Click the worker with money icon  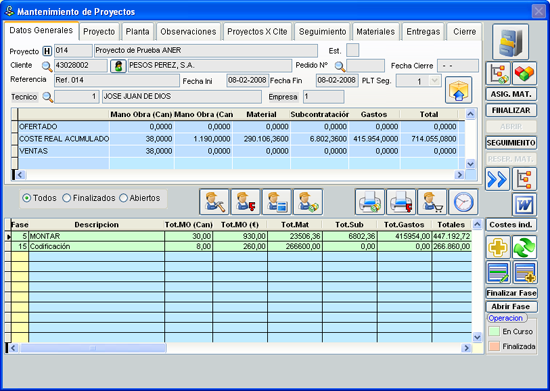308,202
